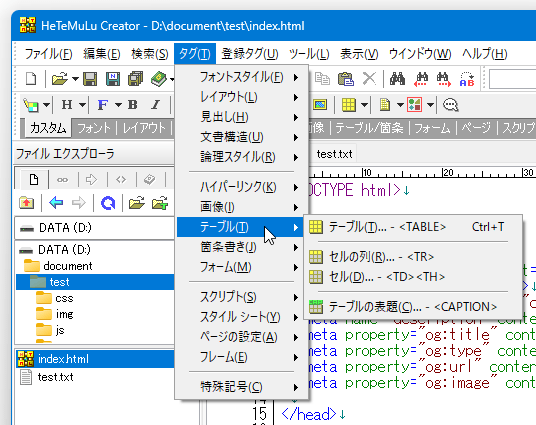Click the Save All stacked disks icon
This screenshot has height=425, width=536.
pyautogui.click(x=135, y=79)
